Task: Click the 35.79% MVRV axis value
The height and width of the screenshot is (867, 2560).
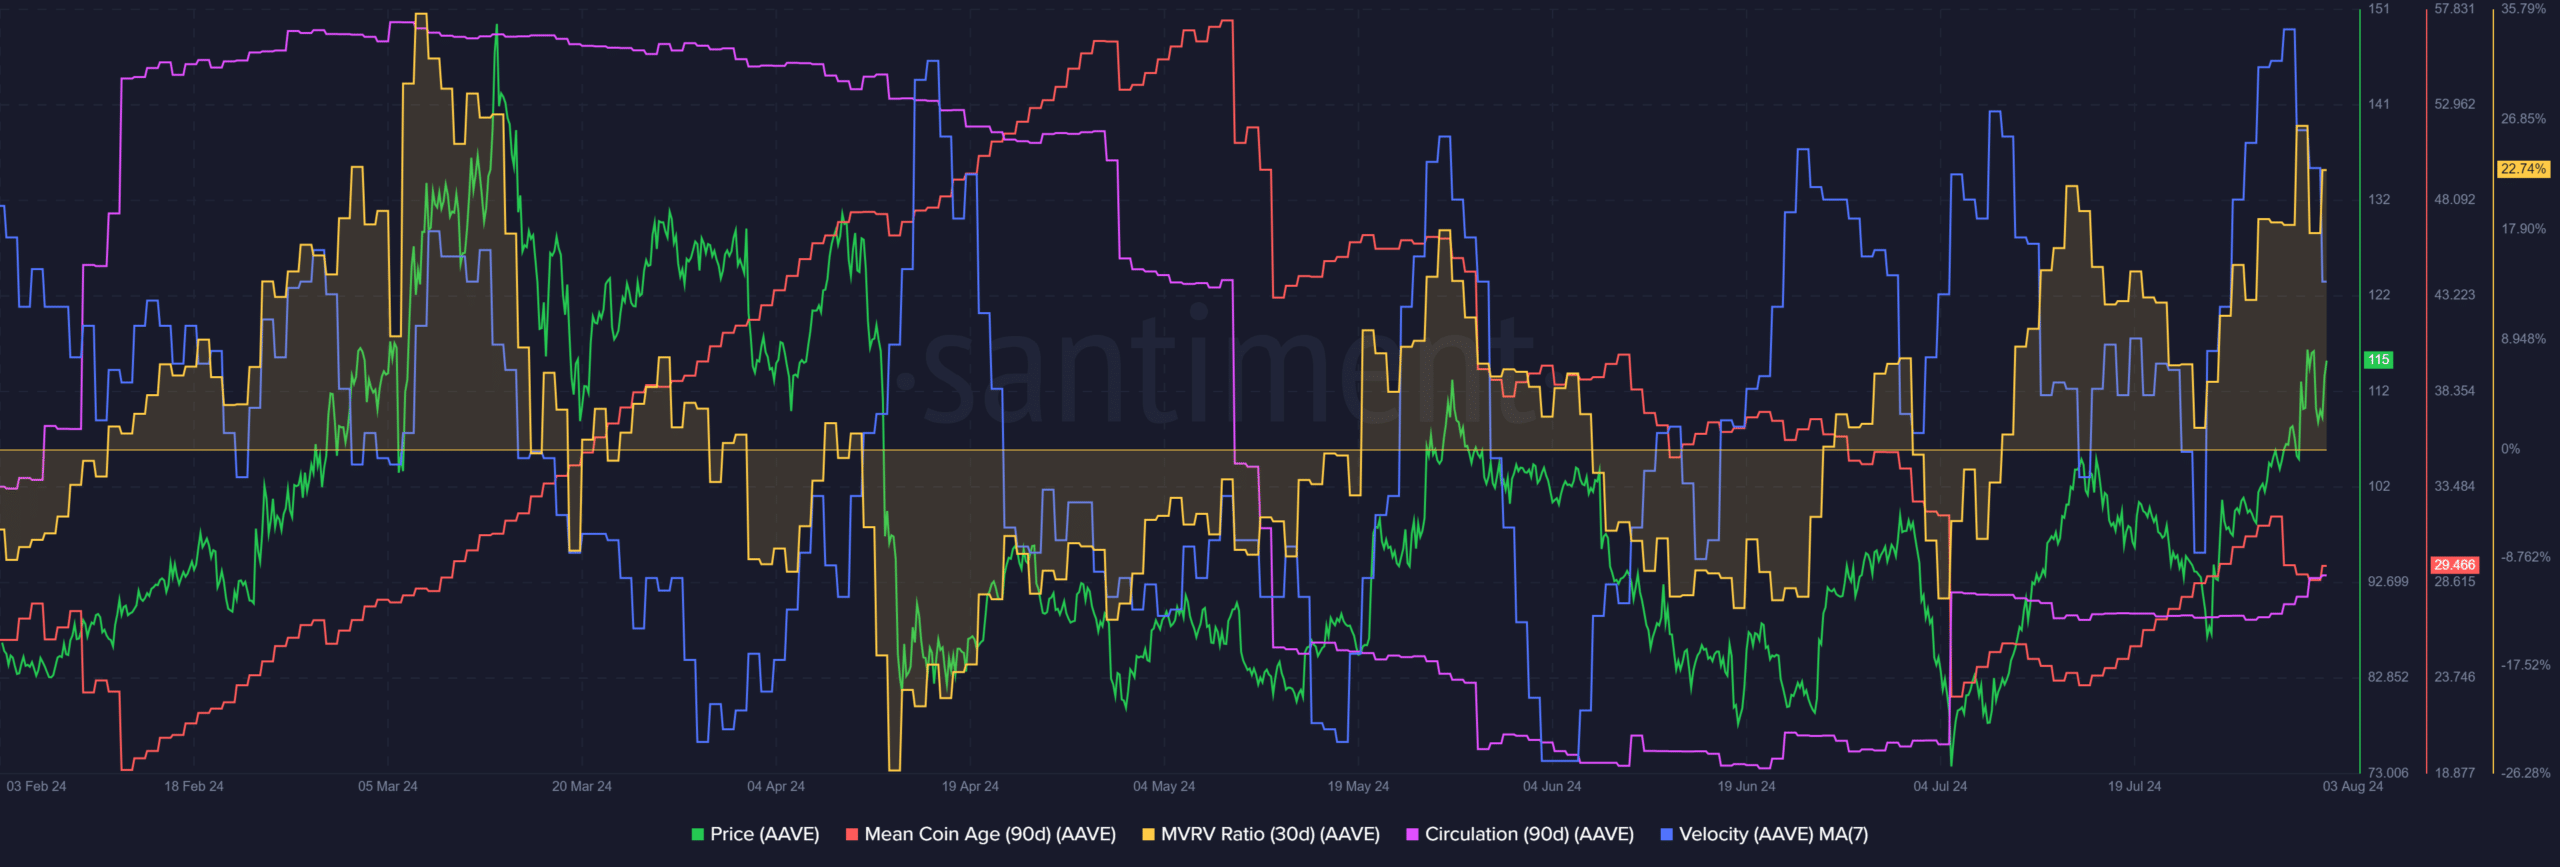Action: (x=2524, y=9)
